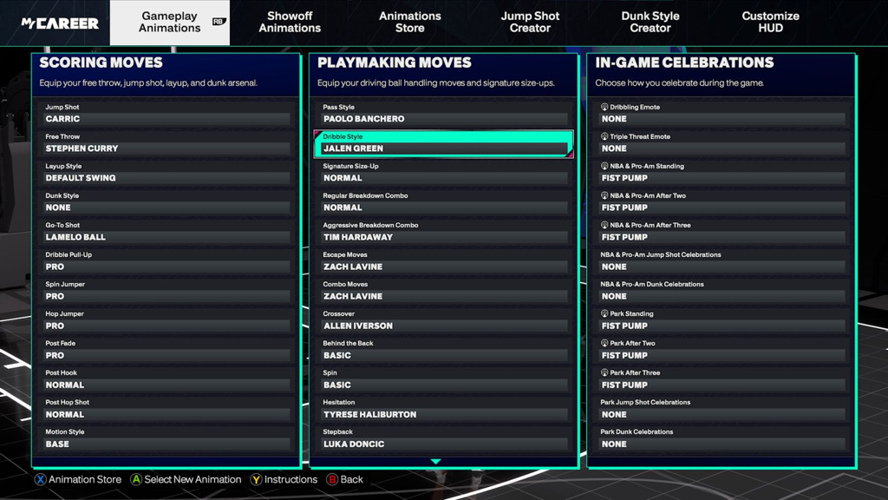The image size is (888, 500).
Task: Click the emote icon beside NBA & Pro-Am After Three
Action: 604,224
